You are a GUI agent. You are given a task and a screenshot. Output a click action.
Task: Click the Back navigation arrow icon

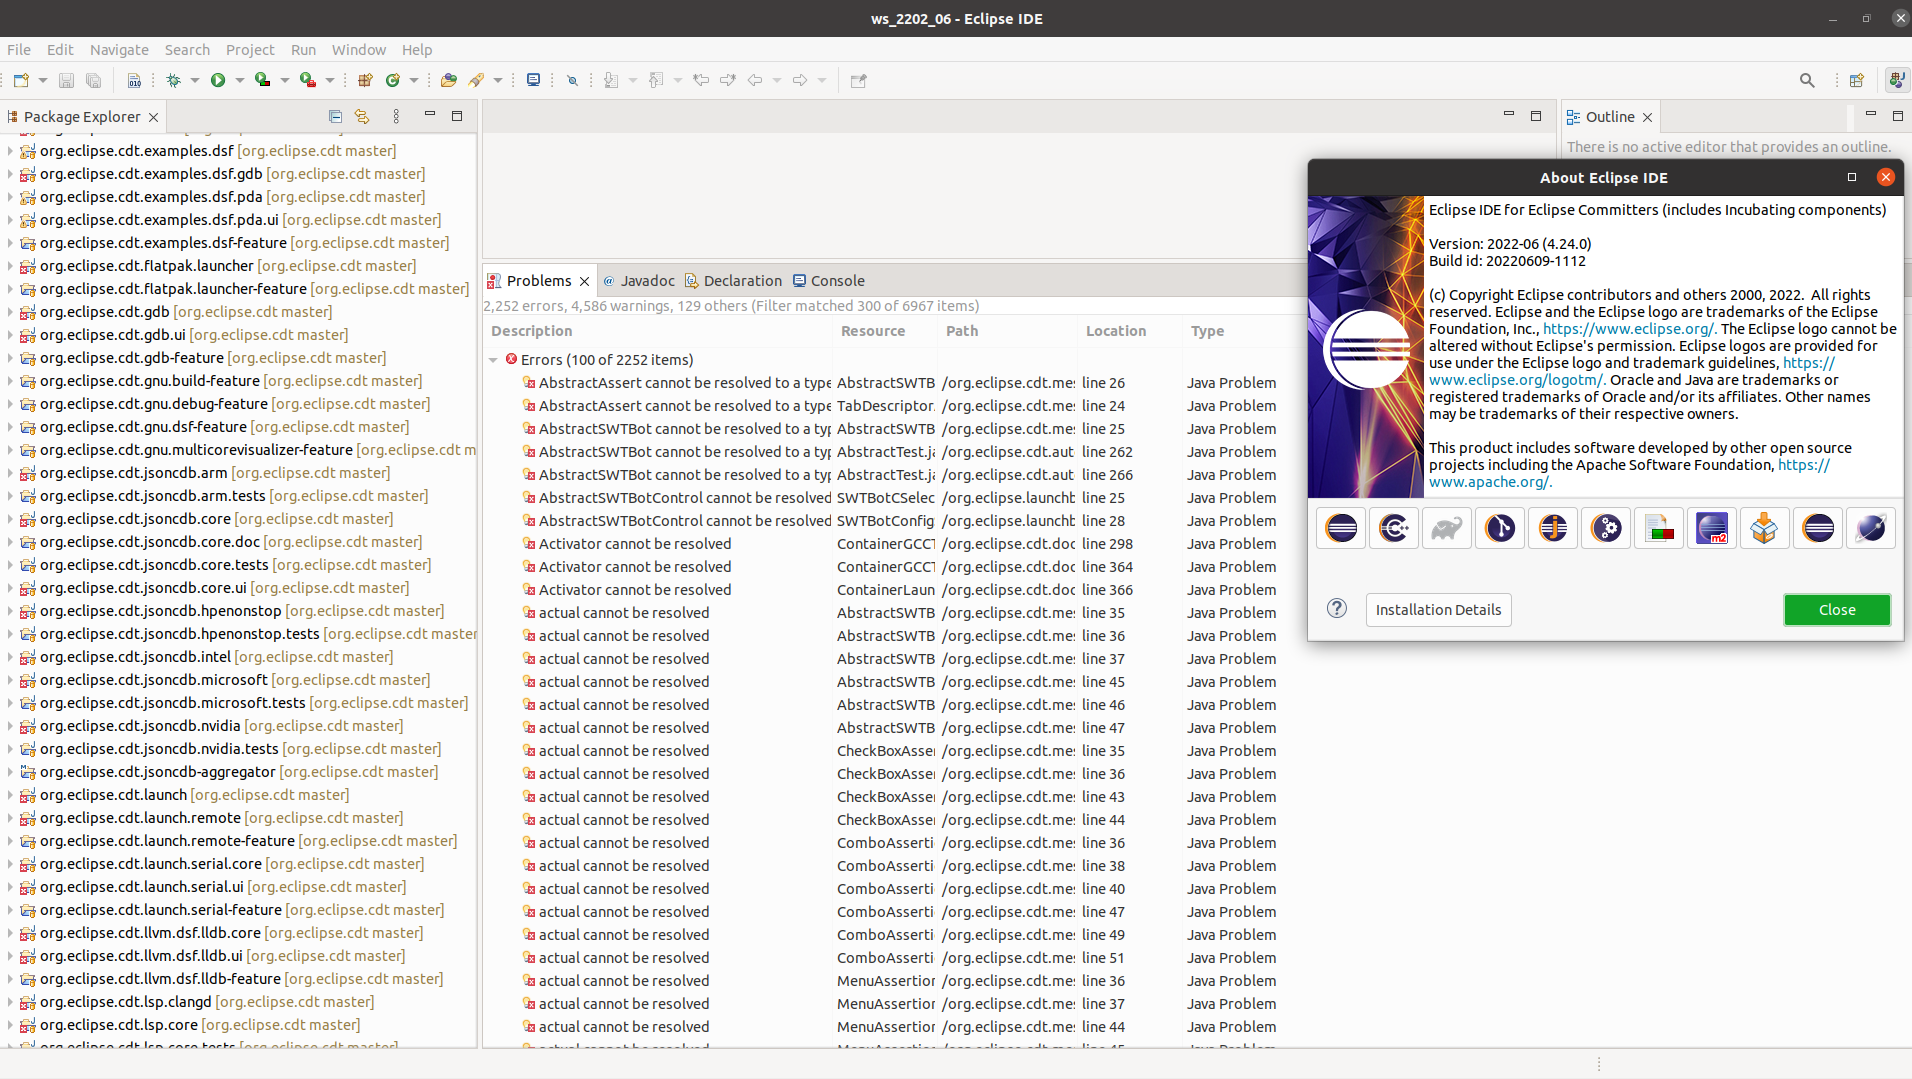coord(755,80)
